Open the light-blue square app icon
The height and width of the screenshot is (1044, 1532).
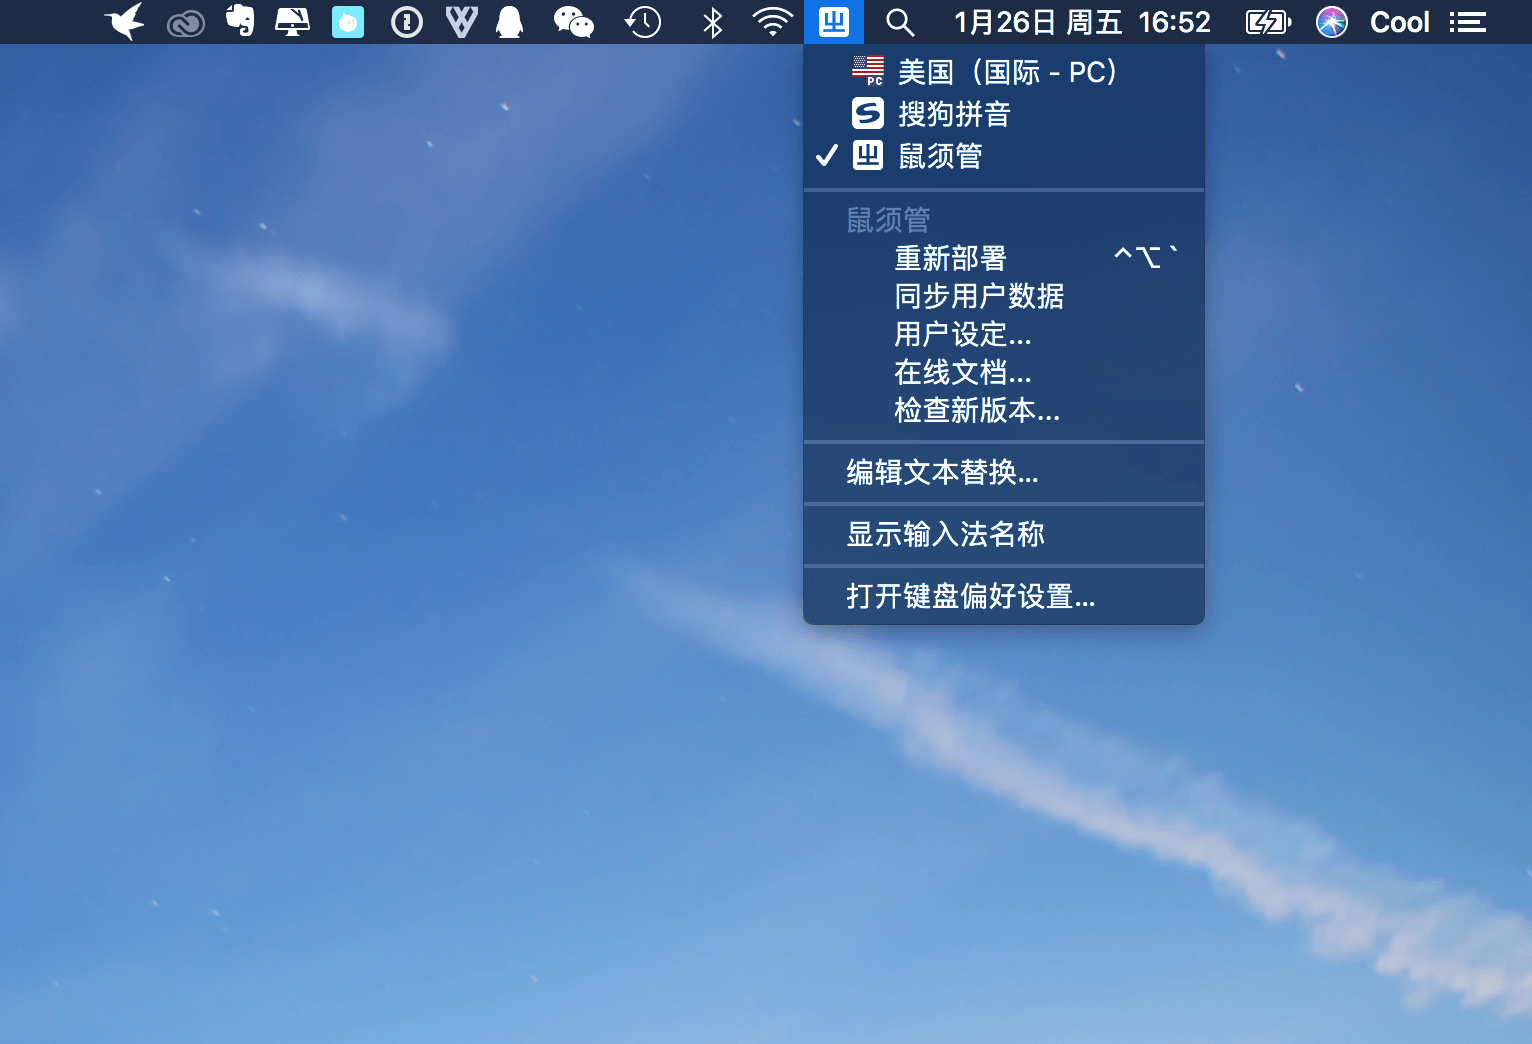(x=348, y=22)
